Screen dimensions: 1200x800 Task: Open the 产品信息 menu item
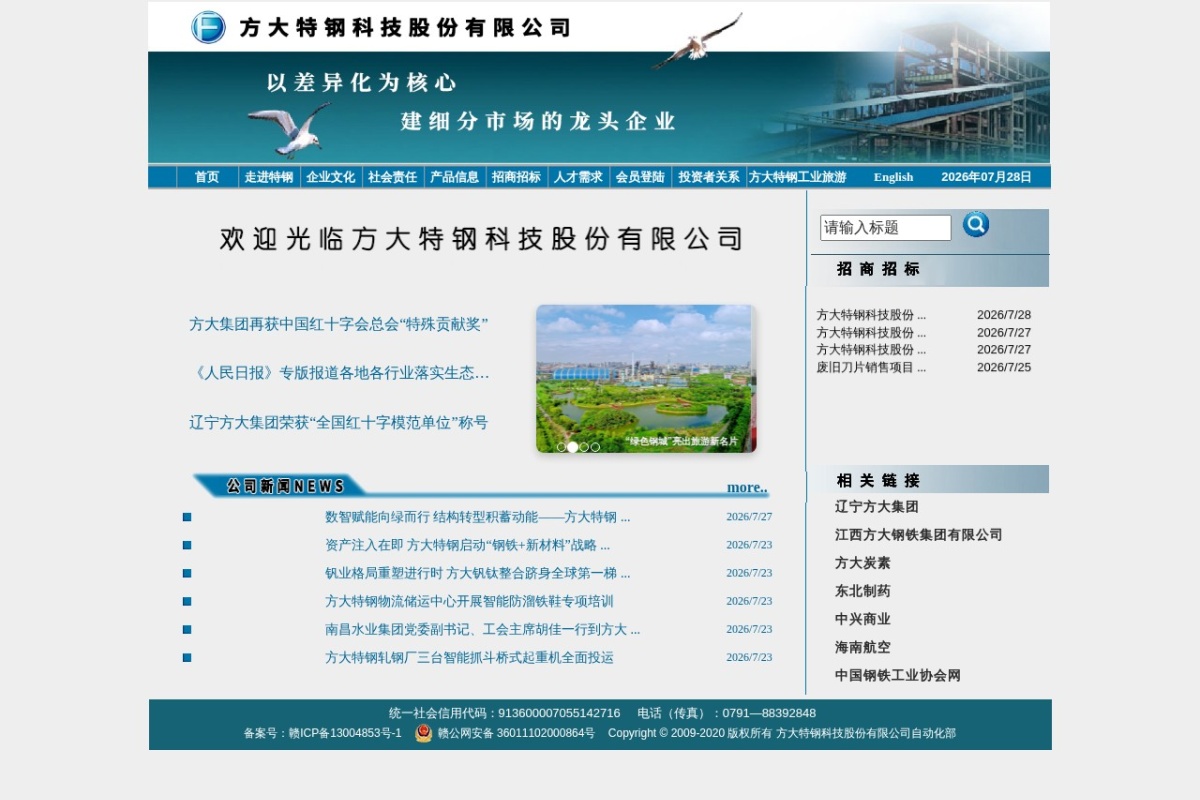pyautogui.click(x=454, y=177)
